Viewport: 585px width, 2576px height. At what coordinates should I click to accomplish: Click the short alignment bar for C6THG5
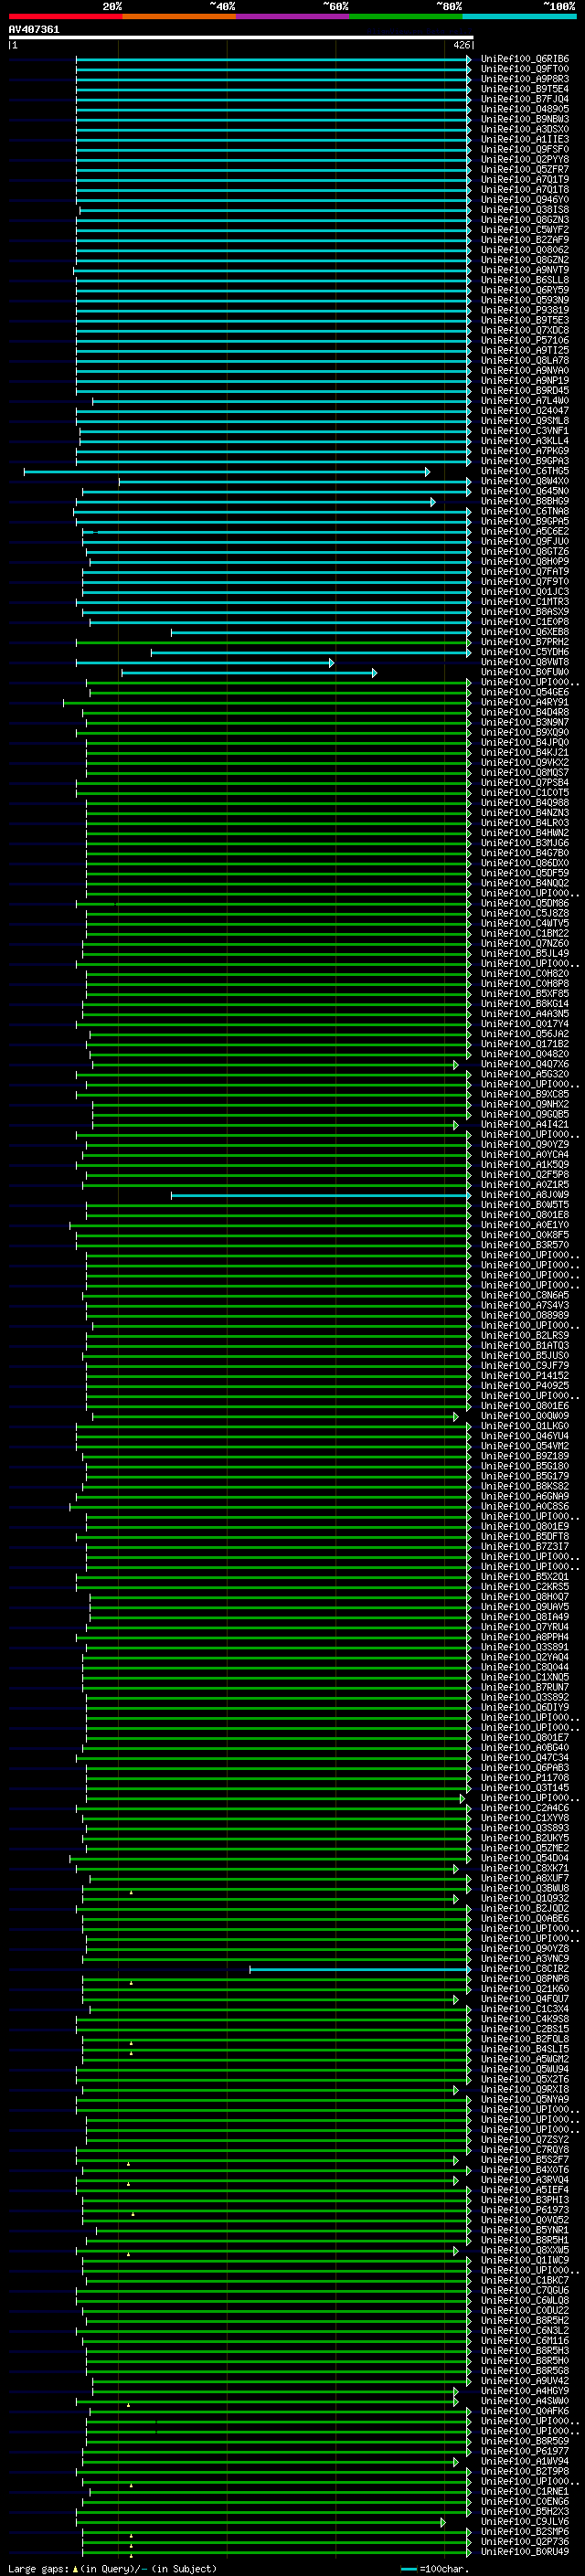(x=227, y=471)
